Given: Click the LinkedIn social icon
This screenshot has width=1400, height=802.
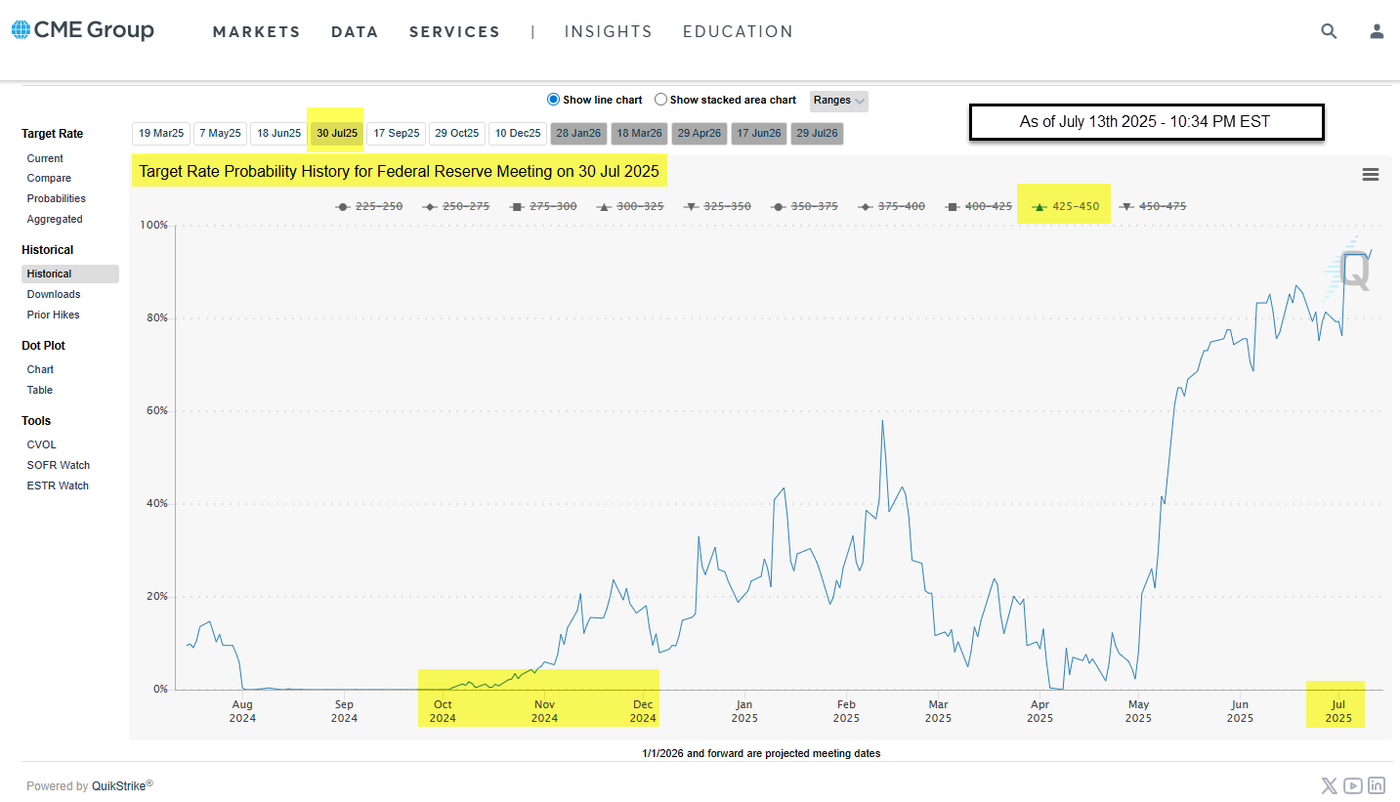Looking at the screenshot, I should [1376, 786].
